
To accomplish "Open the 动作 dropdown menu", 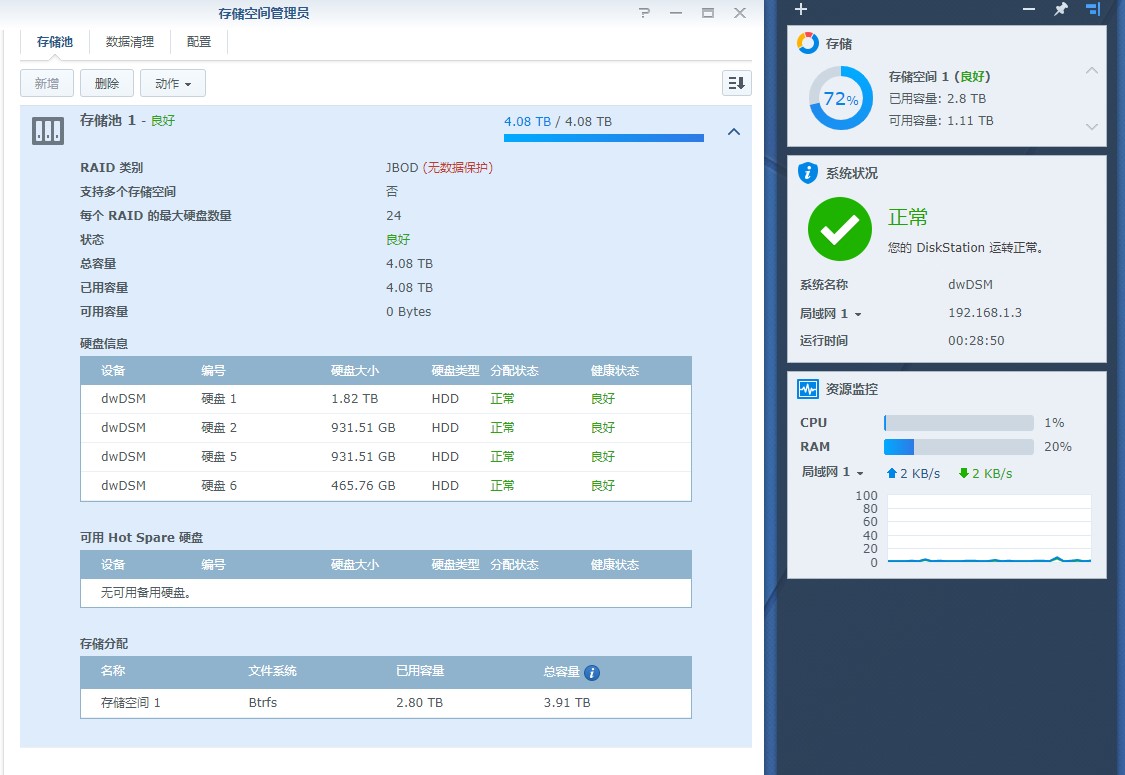I will tap(172, 84).
